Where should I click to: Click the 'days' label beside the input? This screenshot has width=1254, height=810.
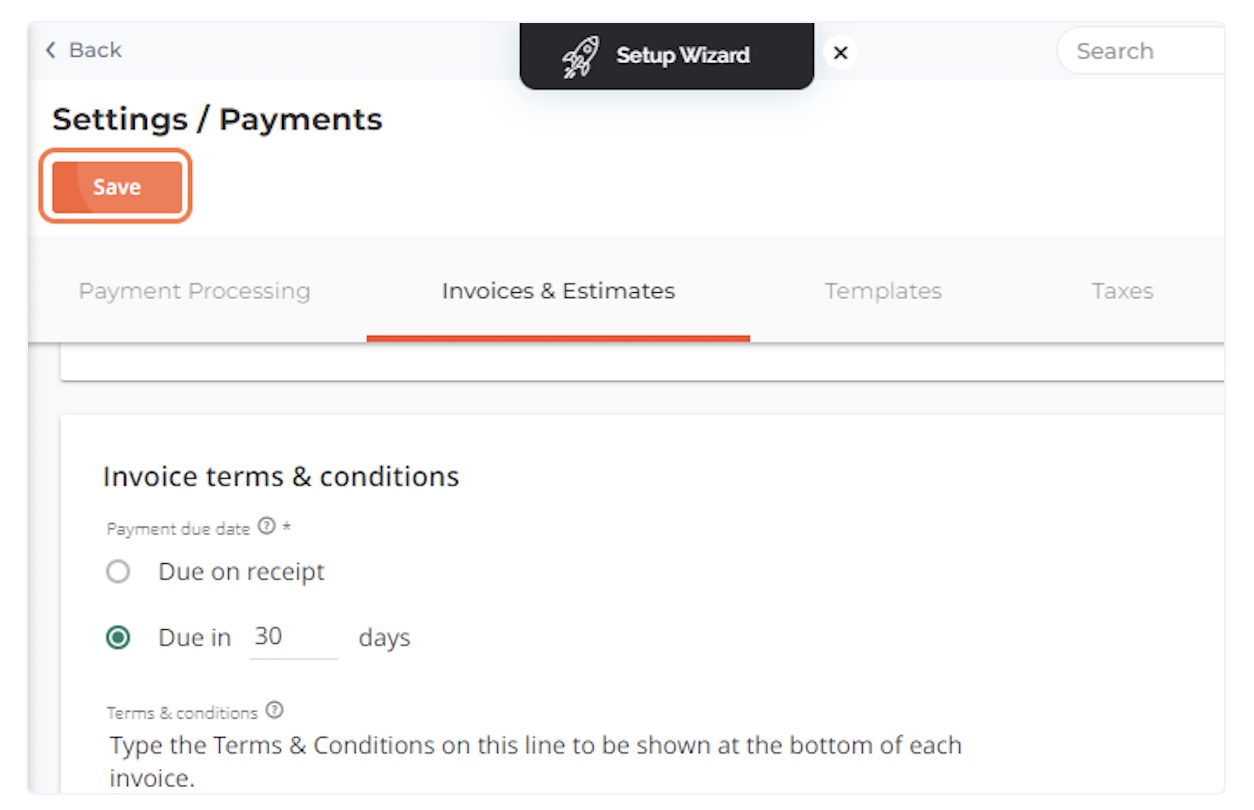click(x=384, y=637)
